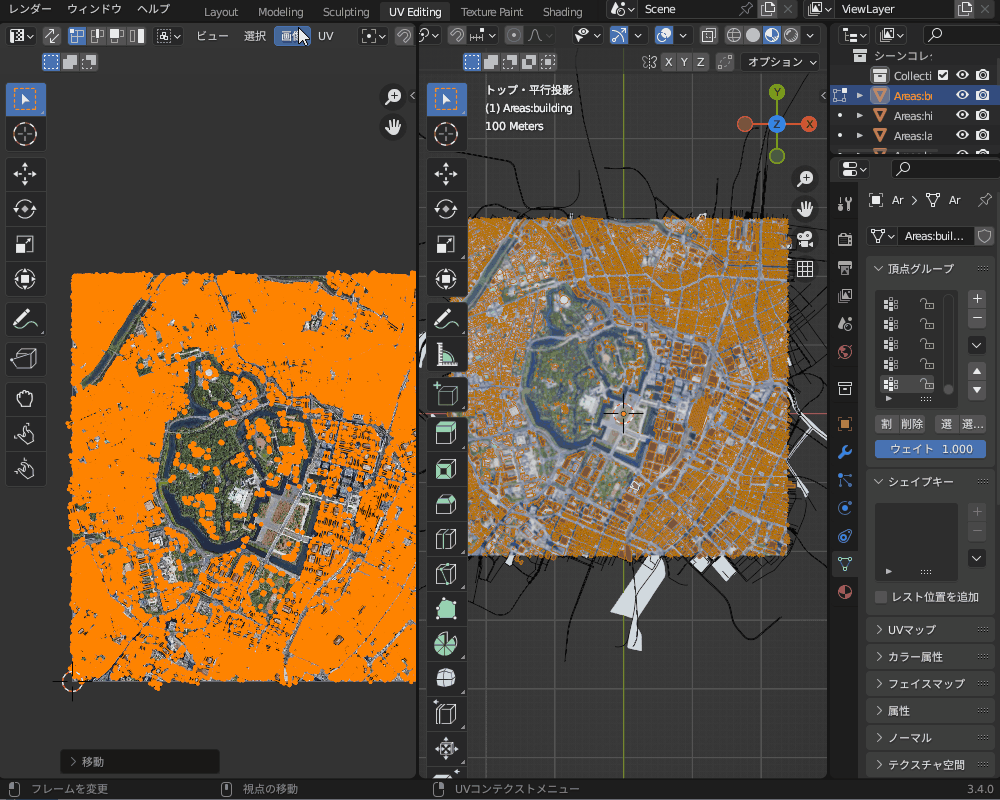1000x800 pixels.
Task: Click the 削除 button under 頂点グループ
Action: coord(911,424)
